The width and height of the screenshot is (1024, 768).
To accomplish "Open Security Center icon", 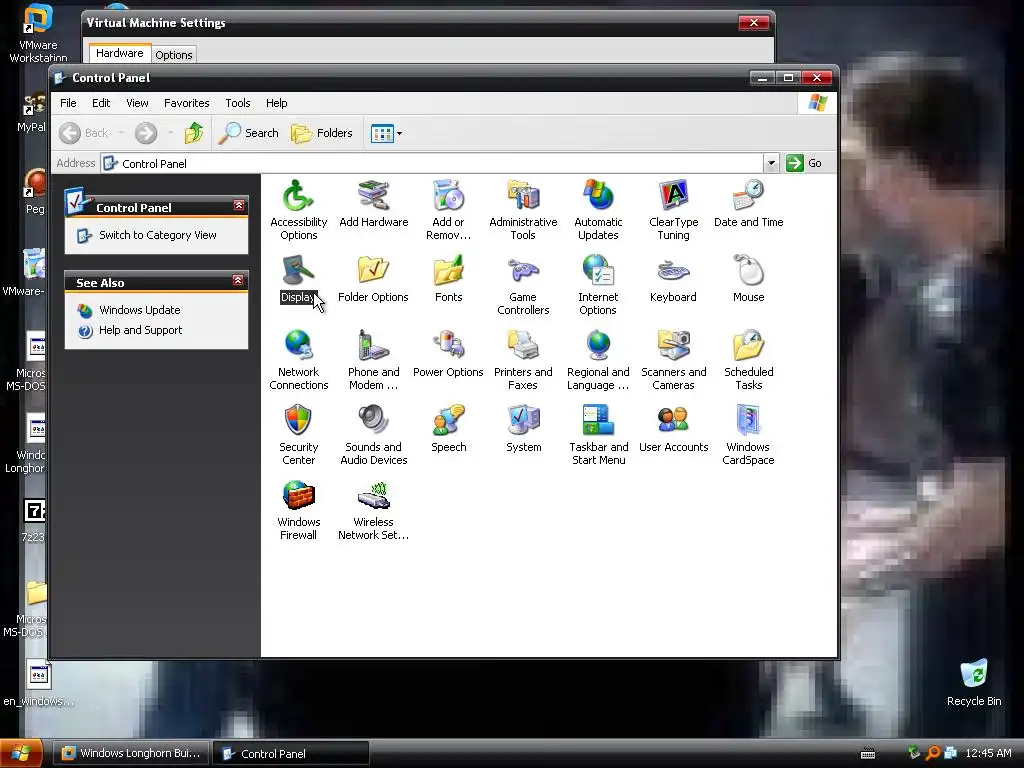I will pyautogui.click(x=298, y=435).
